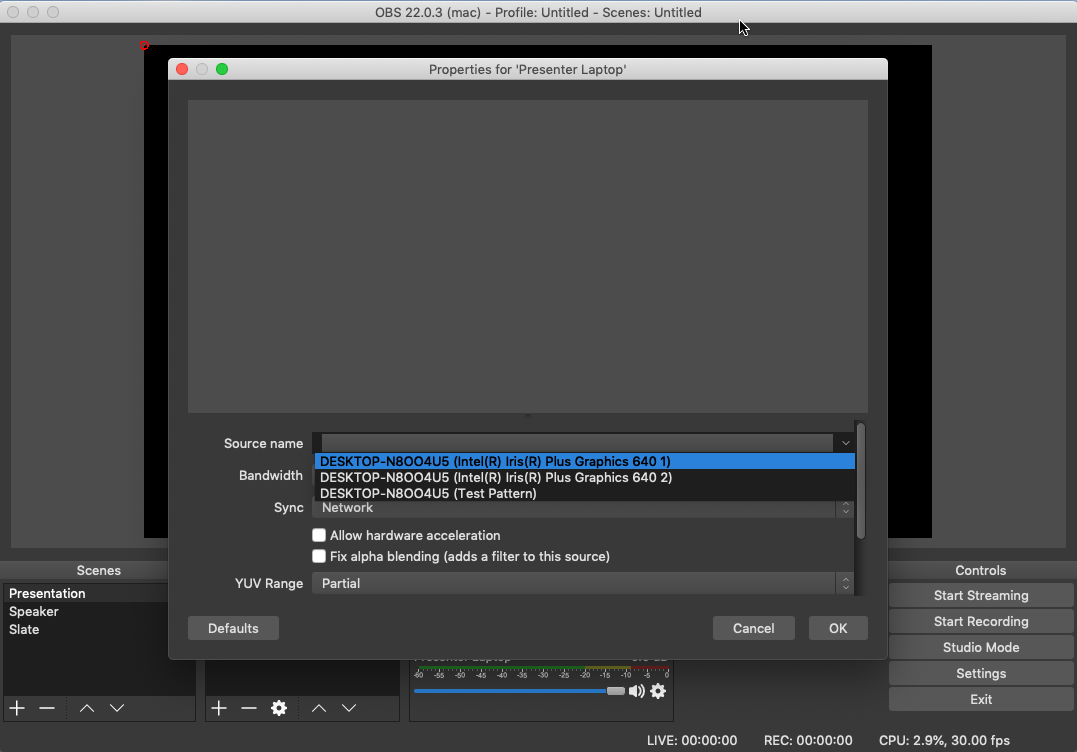Add a new source with plus icon
The width and height of the screenshot is (1077, 752).
218,708
